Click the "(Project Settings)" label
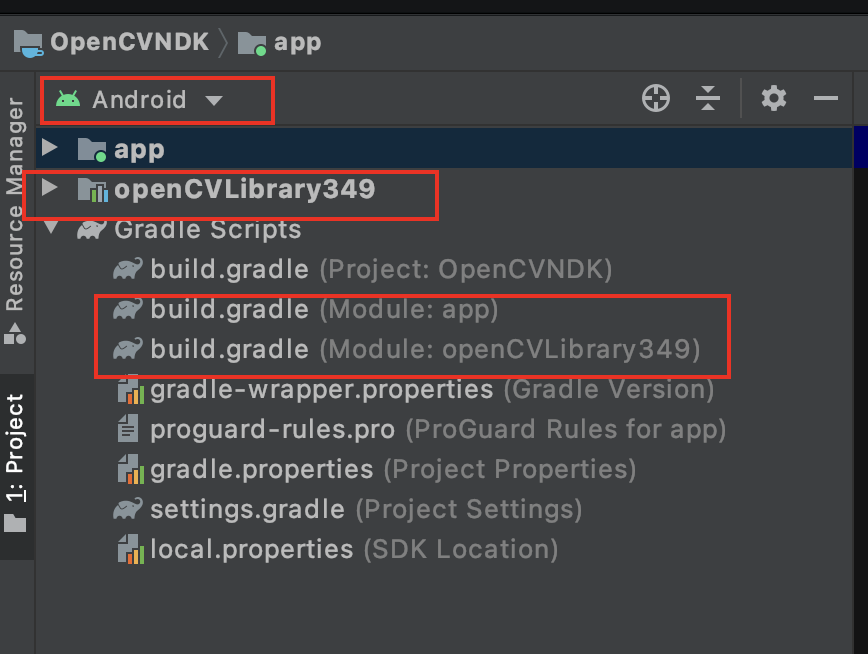The height and width of the screenshot is (654, 868). point(469,509)
